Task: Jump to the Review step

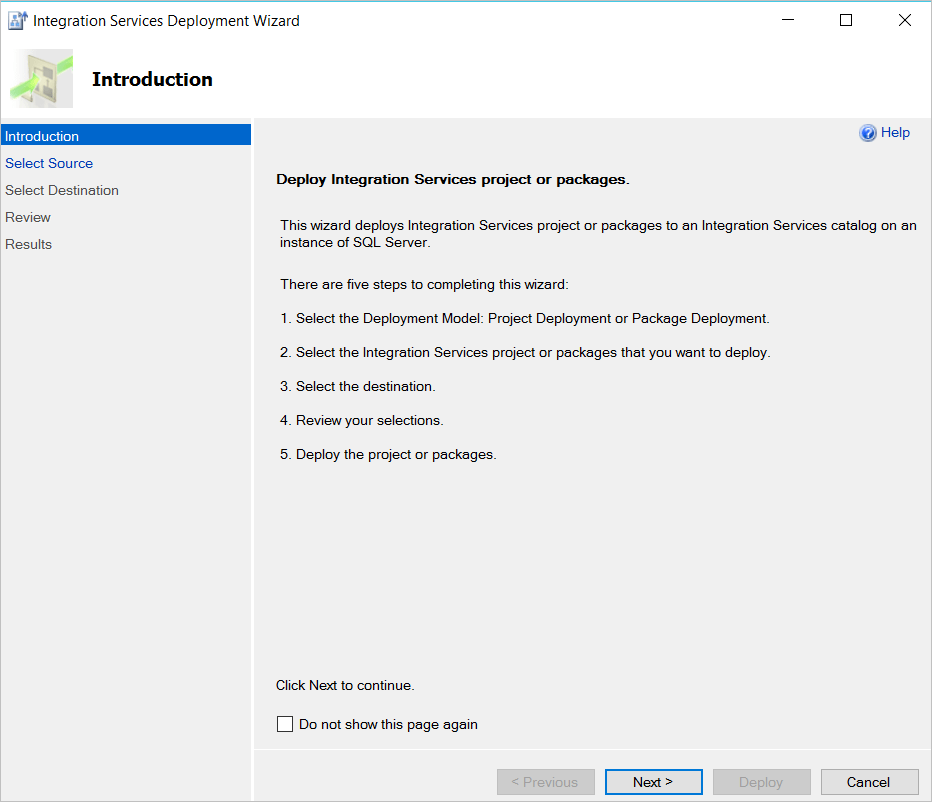Action: coord(28,217)
